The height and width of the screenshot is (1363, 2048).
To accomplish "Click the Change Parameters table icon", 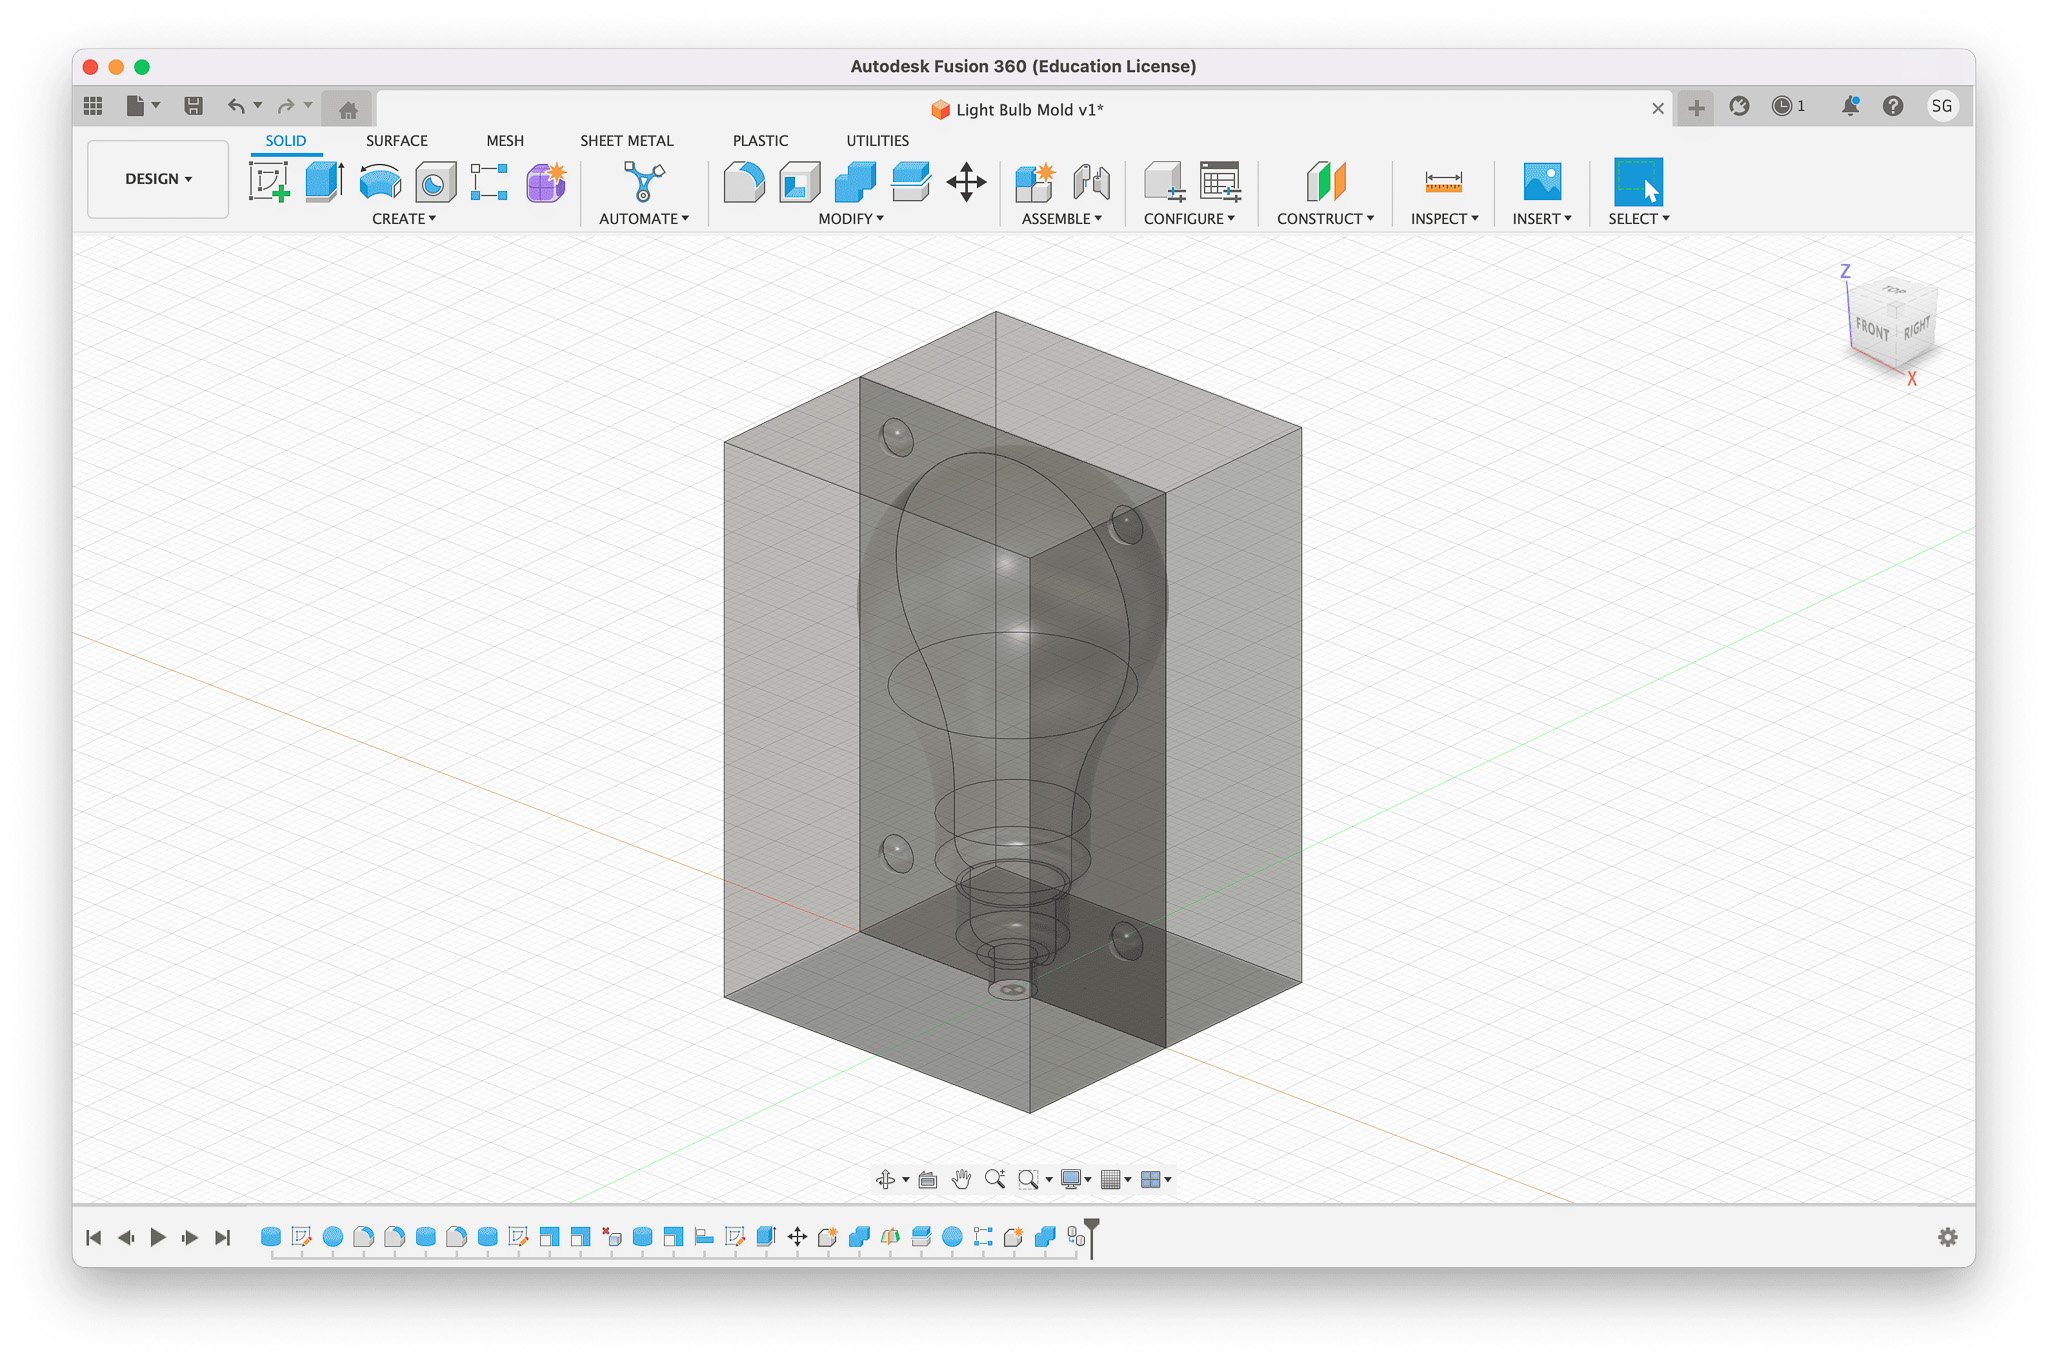I will [1220, 182].
